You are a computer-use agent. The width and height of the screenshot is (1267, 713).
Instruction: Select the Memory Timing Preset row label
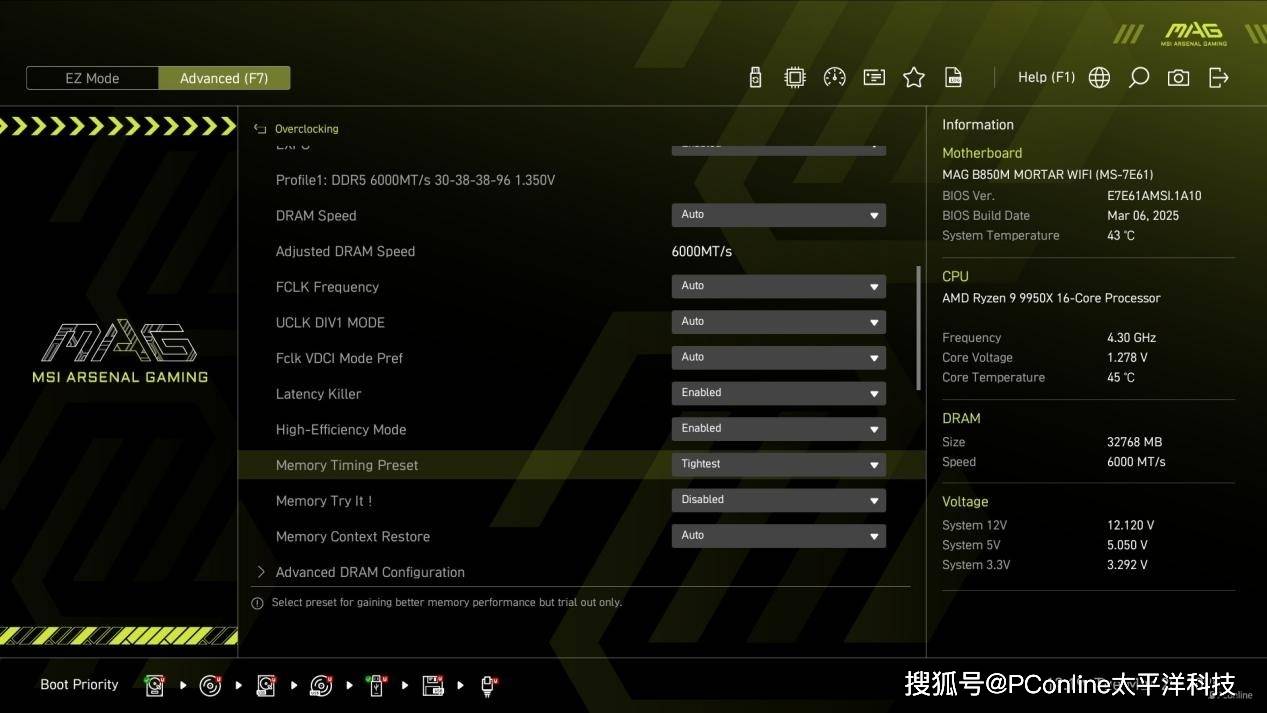pos(347,465)
